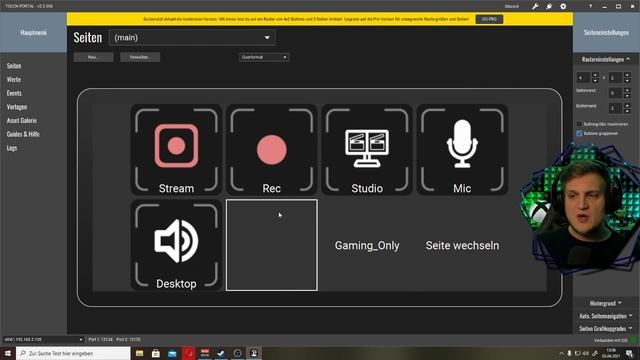Screen dimensions: 640x360
Task: Click the taskbar search box
Action: click(x=73, y=353)
